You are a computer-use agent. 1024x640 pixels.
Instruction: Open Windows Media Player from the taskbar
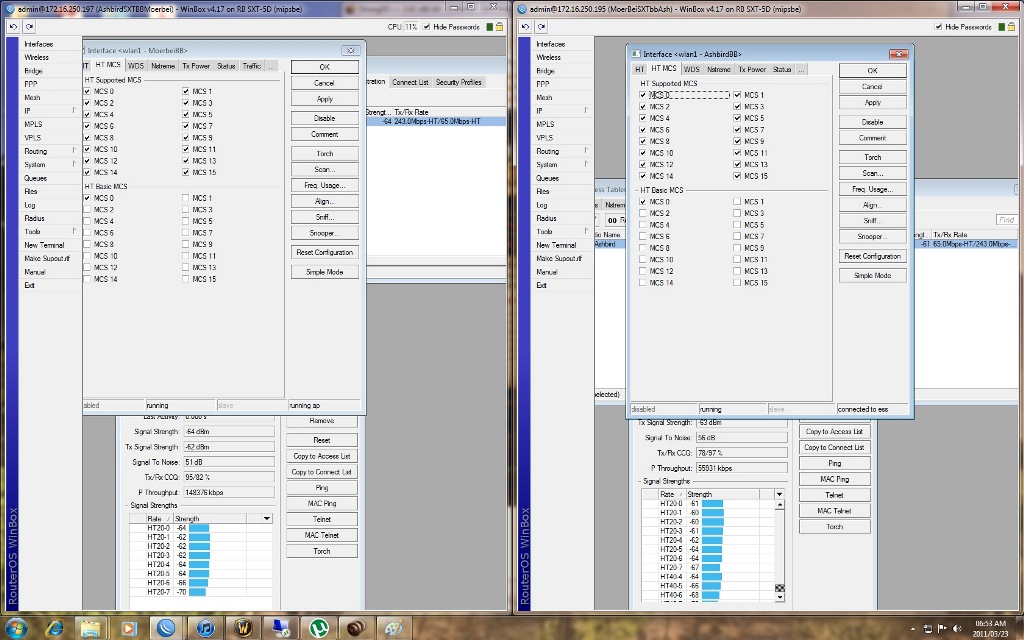tap(129, 627)
